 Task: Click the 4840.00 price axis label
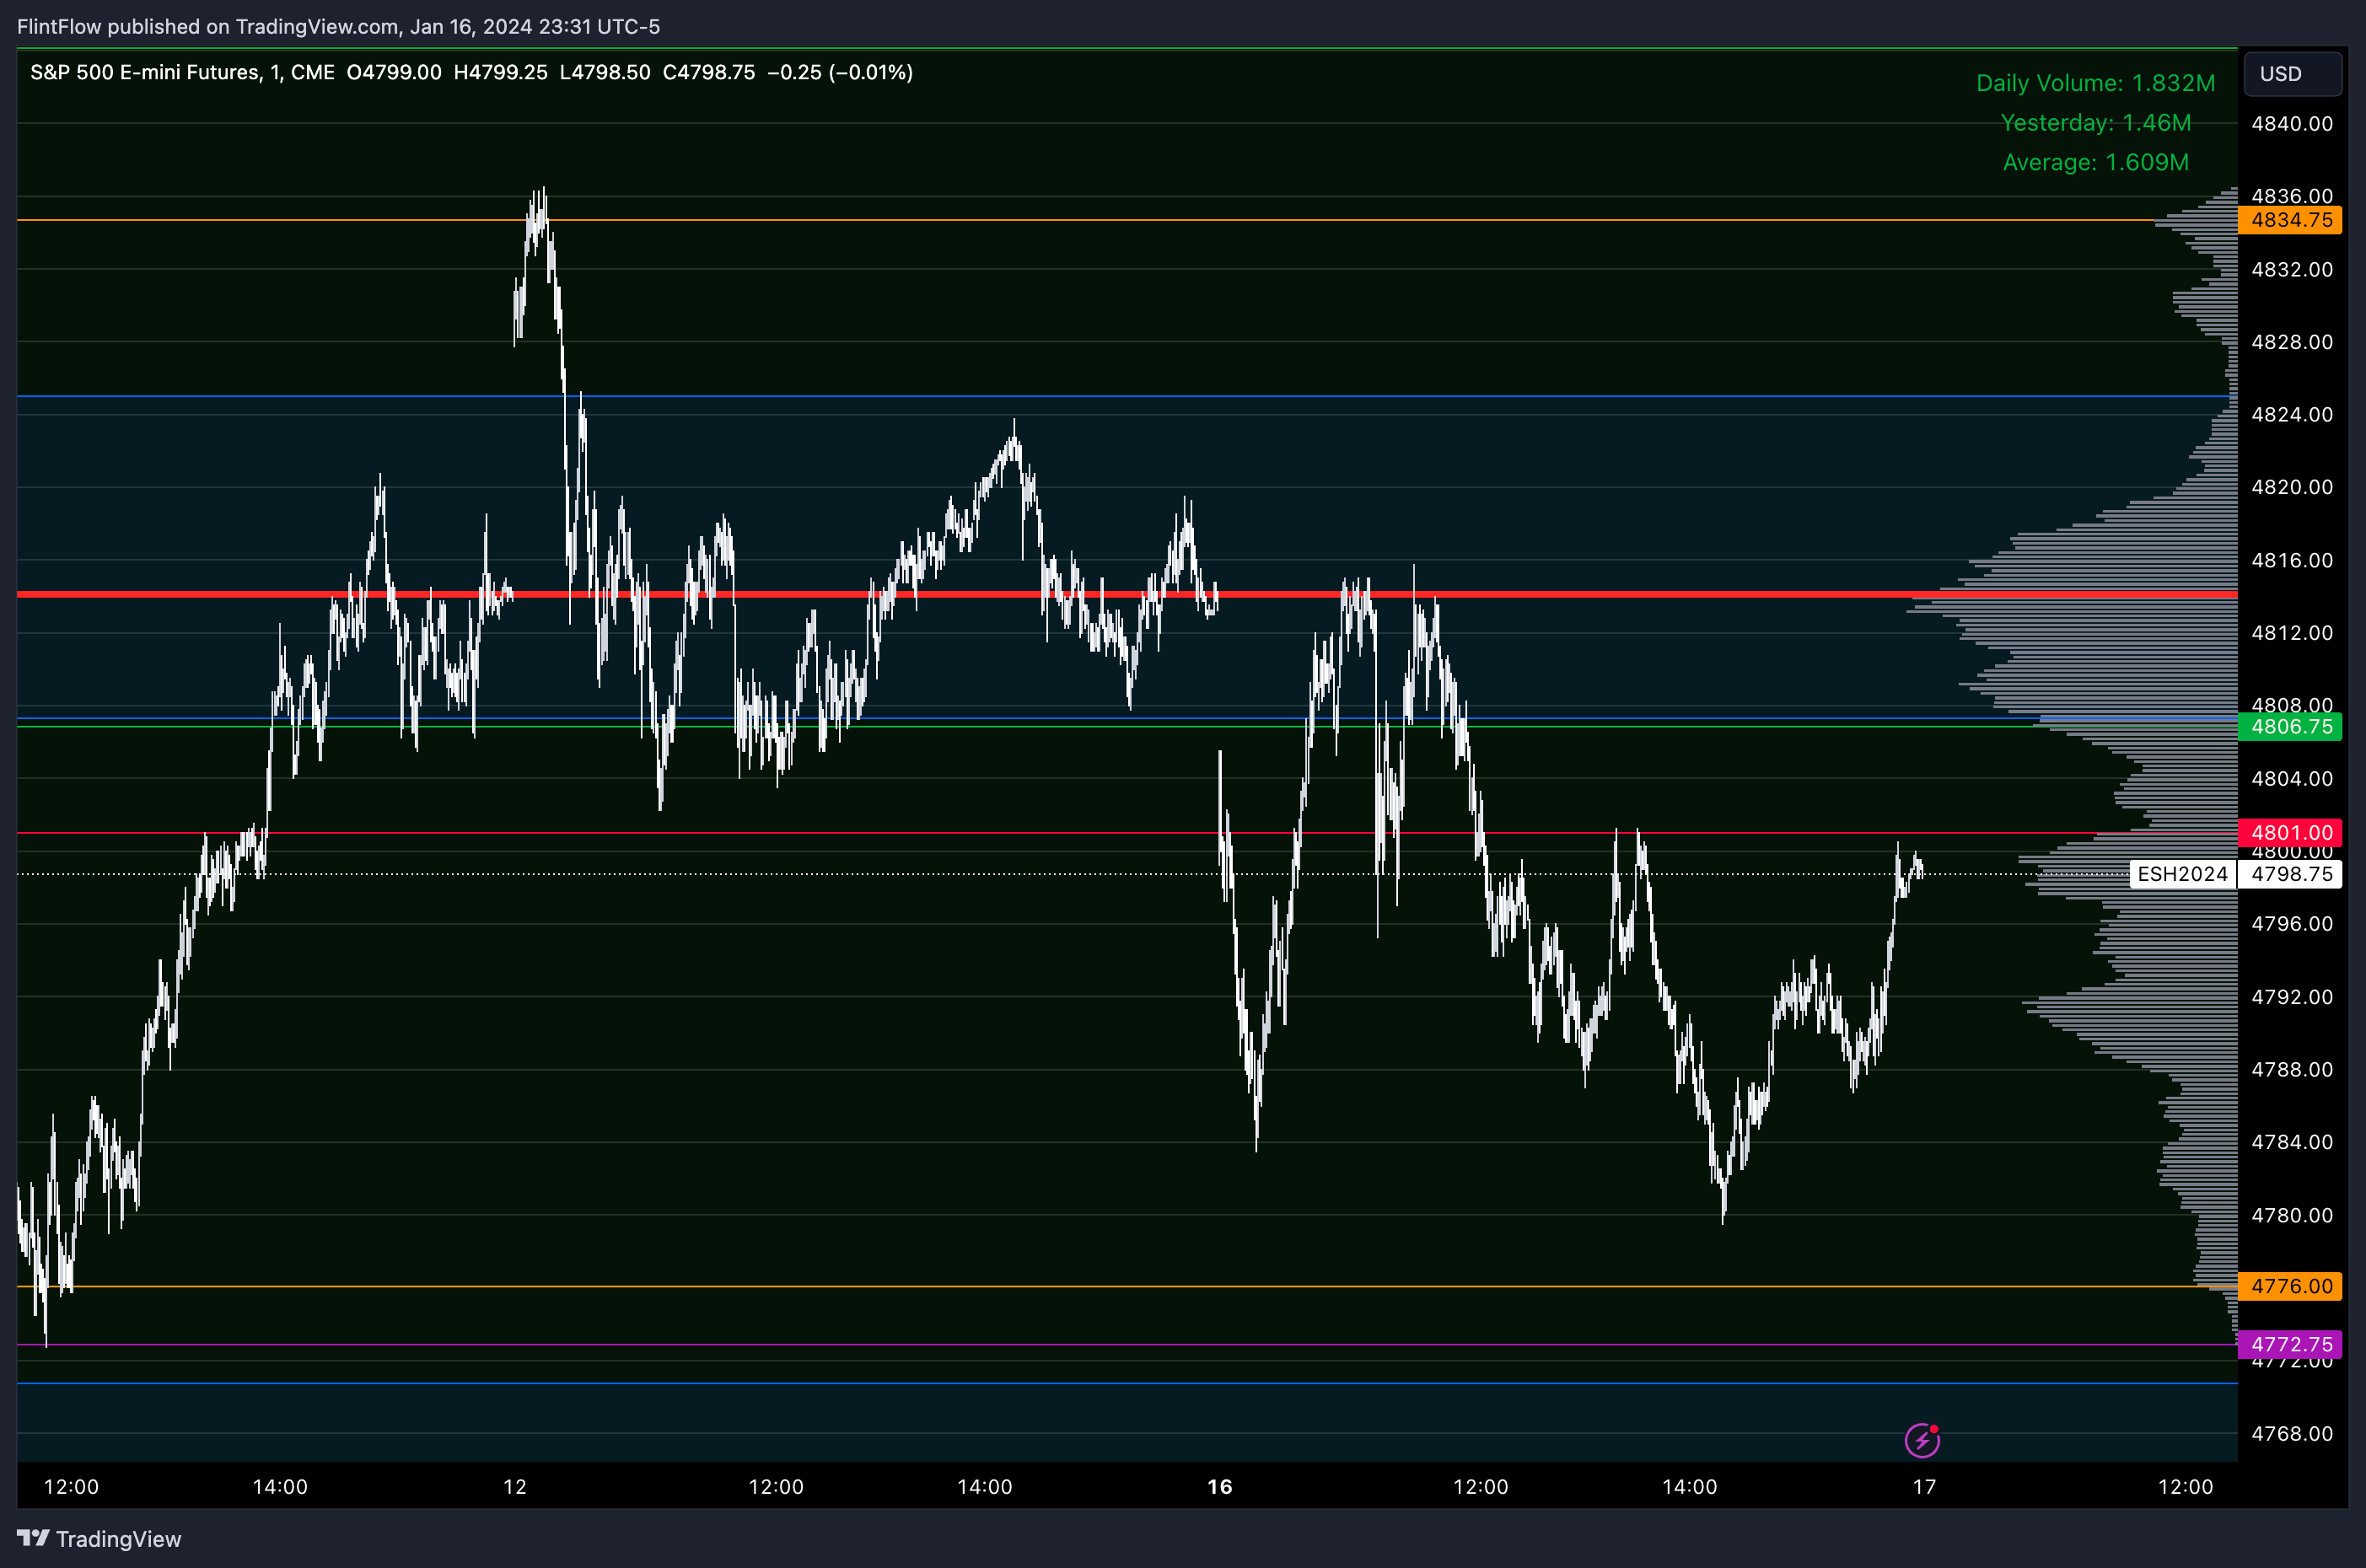tap(2291, 124)
